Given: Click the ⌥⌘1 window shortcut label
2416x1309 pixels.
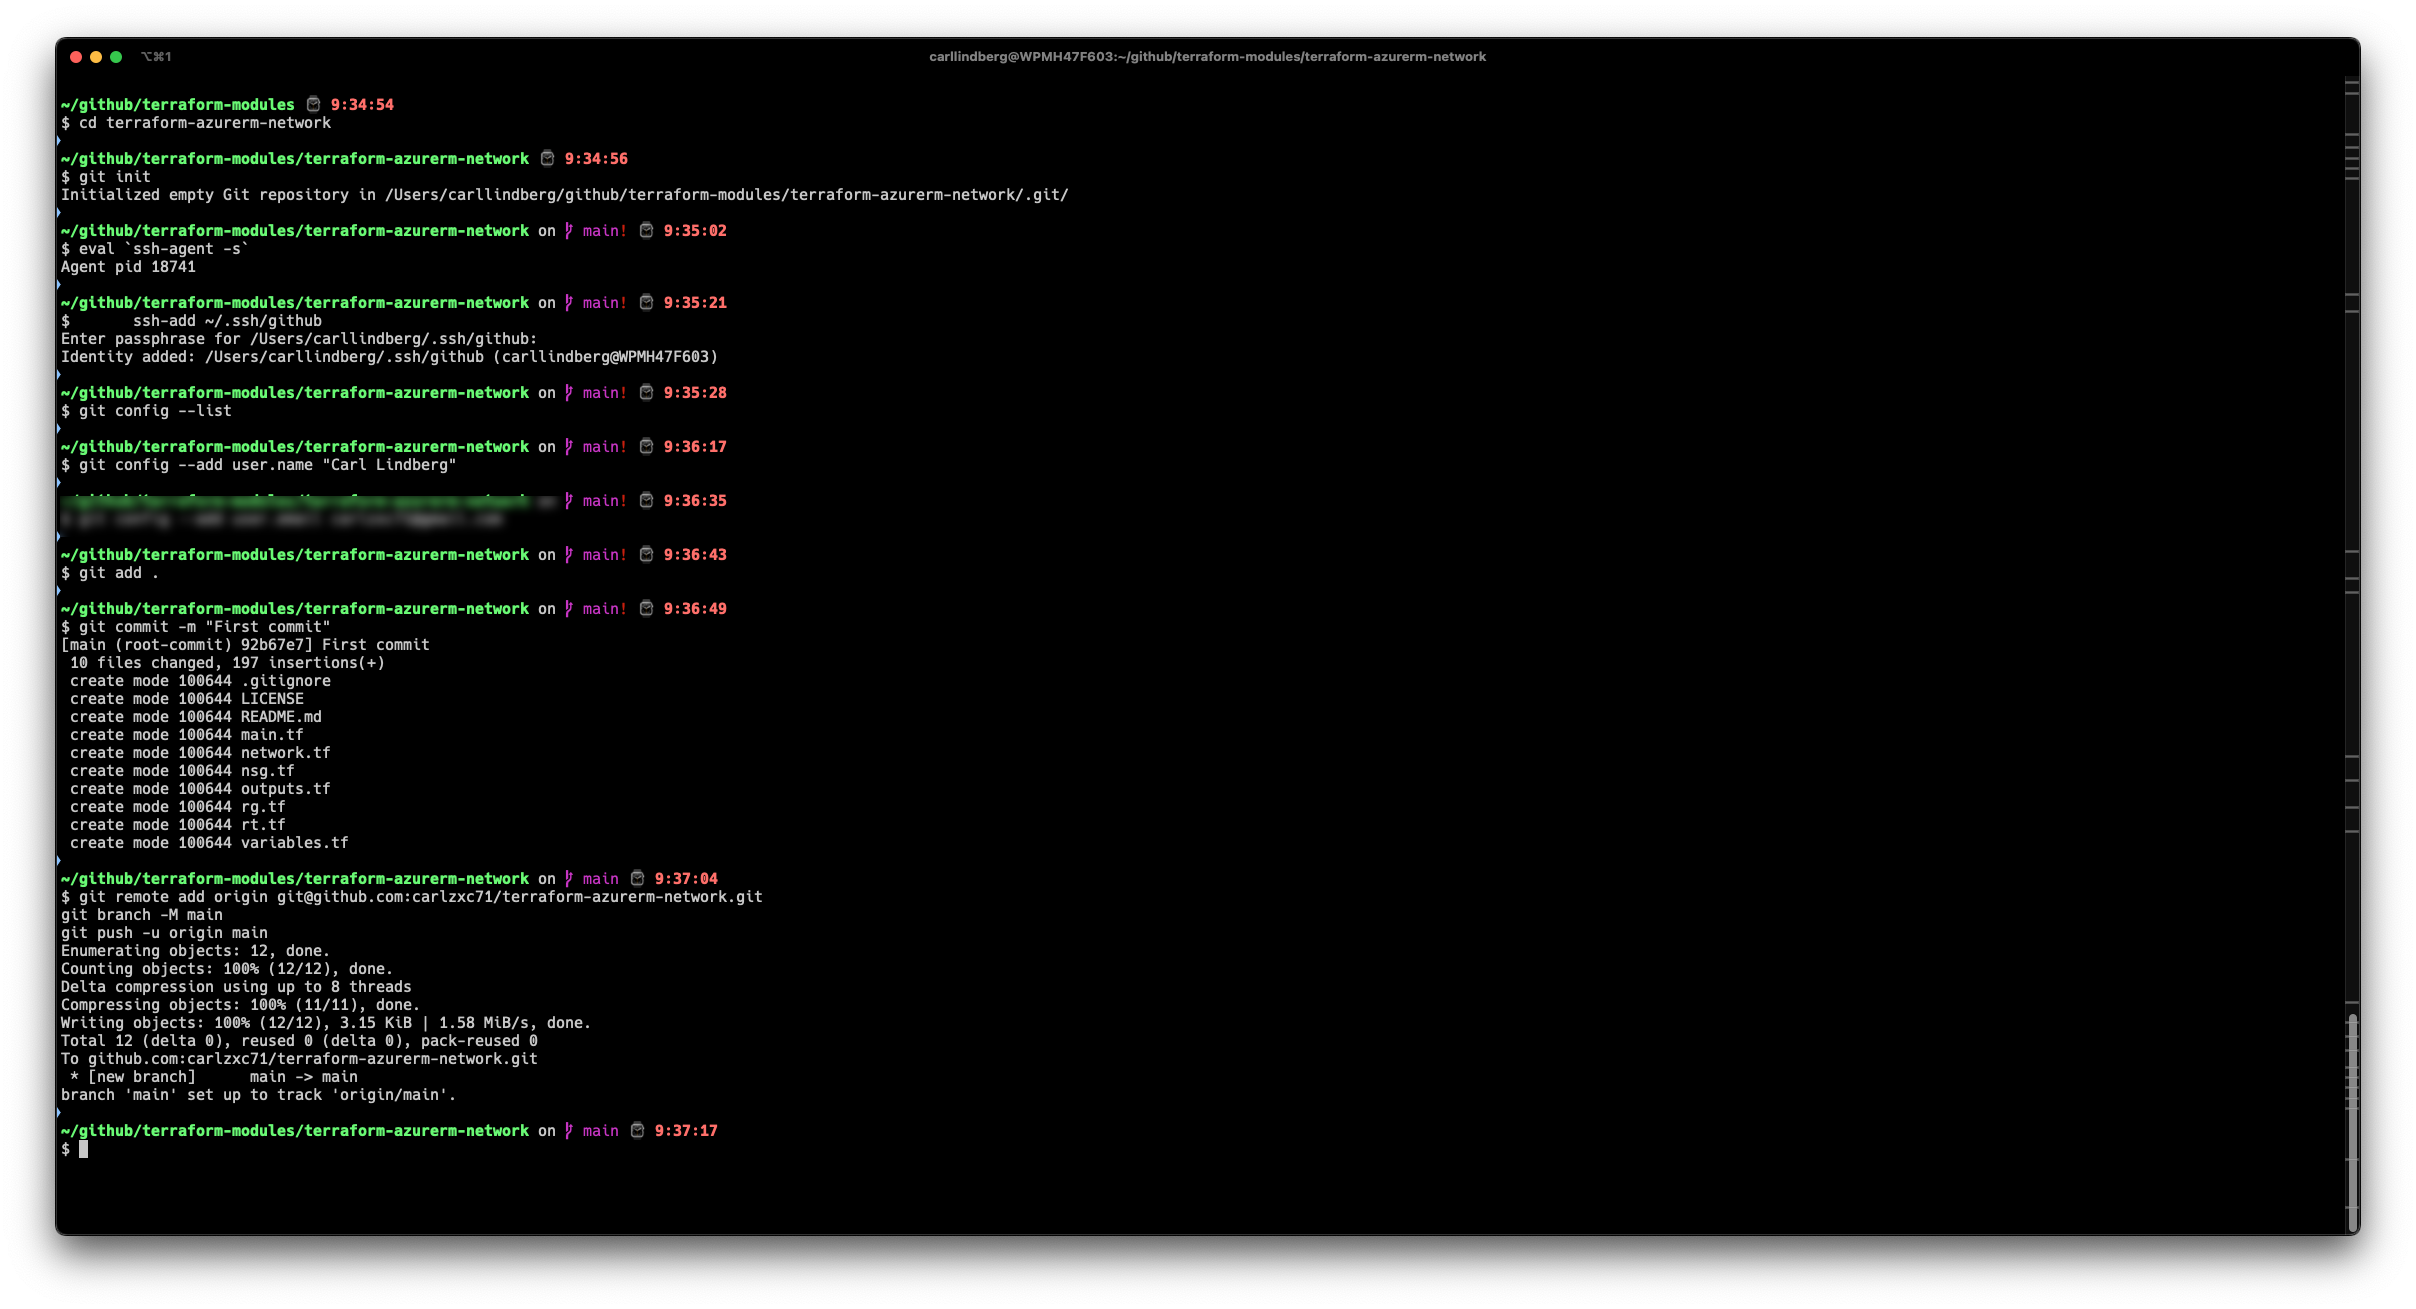Looking at the screenshot, I should (x=156, y=57).
